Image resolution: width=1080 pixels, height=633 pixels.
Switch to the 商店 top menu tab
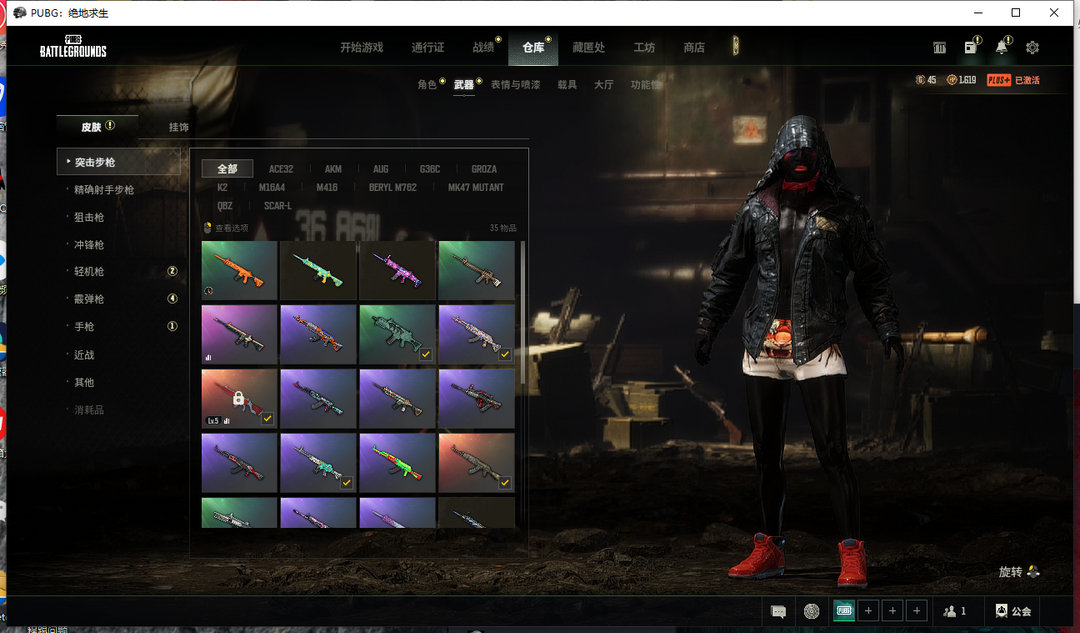click(694, 48)
